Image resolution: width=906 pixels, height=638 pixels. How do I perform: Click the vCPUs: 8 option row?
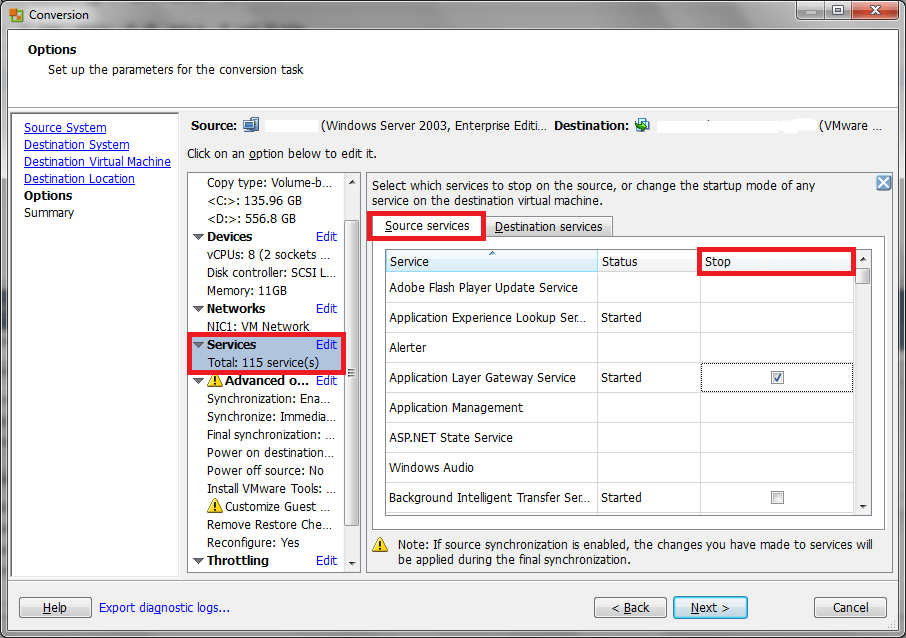tap(268, 255)
